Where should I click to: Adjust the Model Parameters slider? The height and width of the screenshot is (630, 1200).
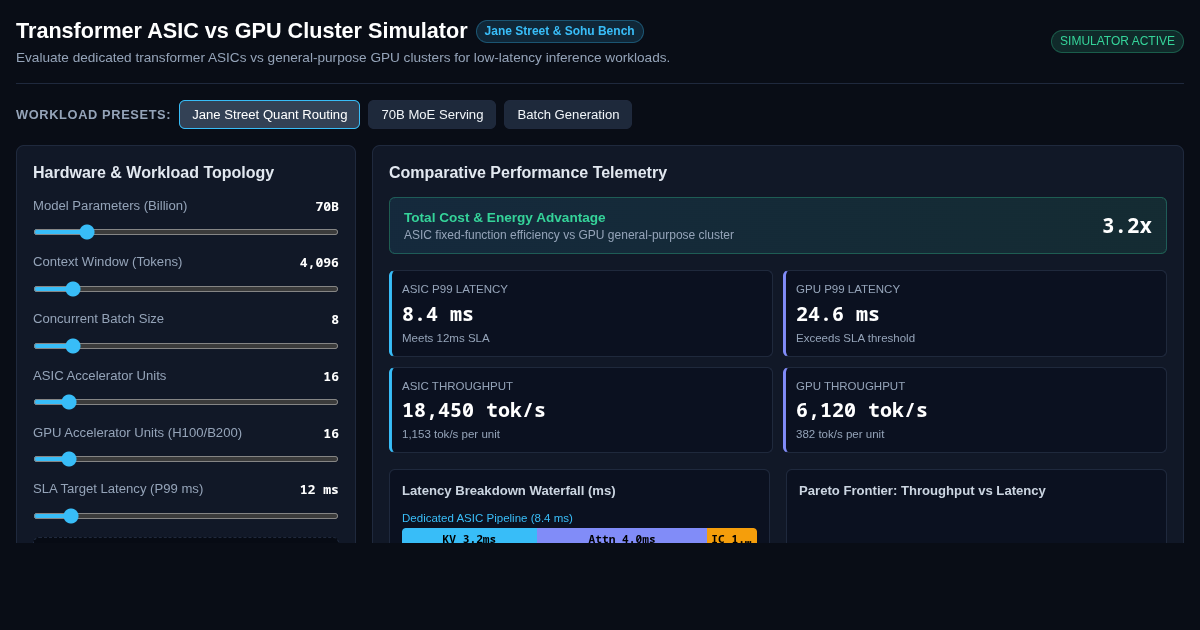tap(186, 232)
